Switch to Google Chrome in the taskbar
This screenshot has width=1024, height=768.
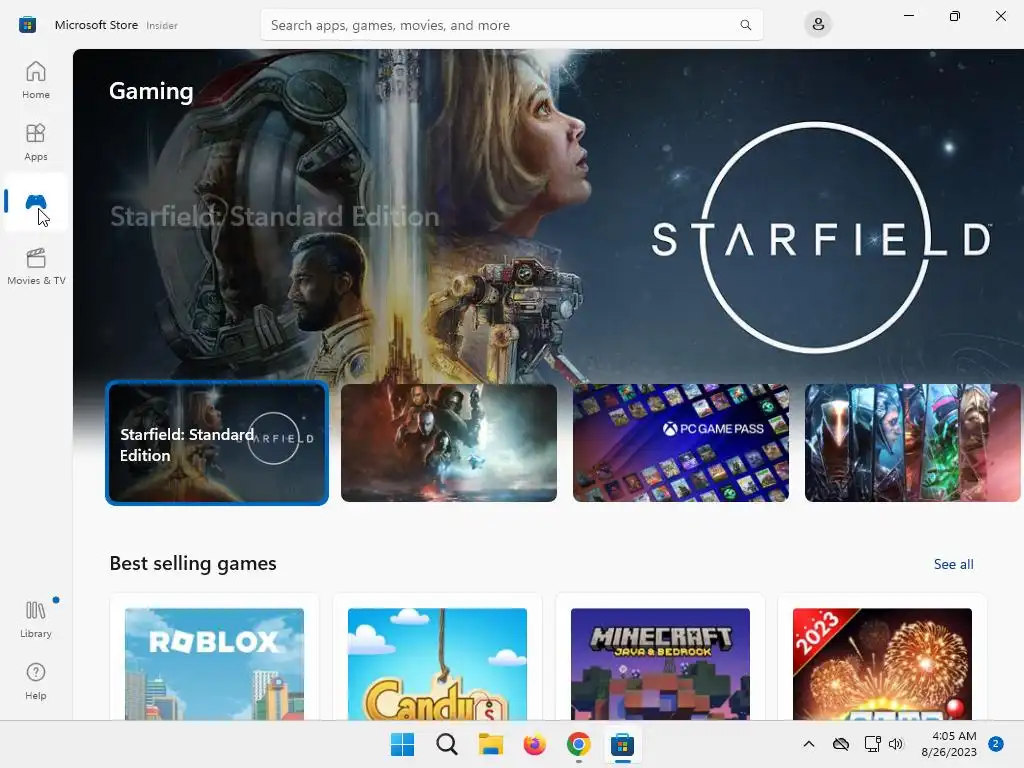coord(579,744)
